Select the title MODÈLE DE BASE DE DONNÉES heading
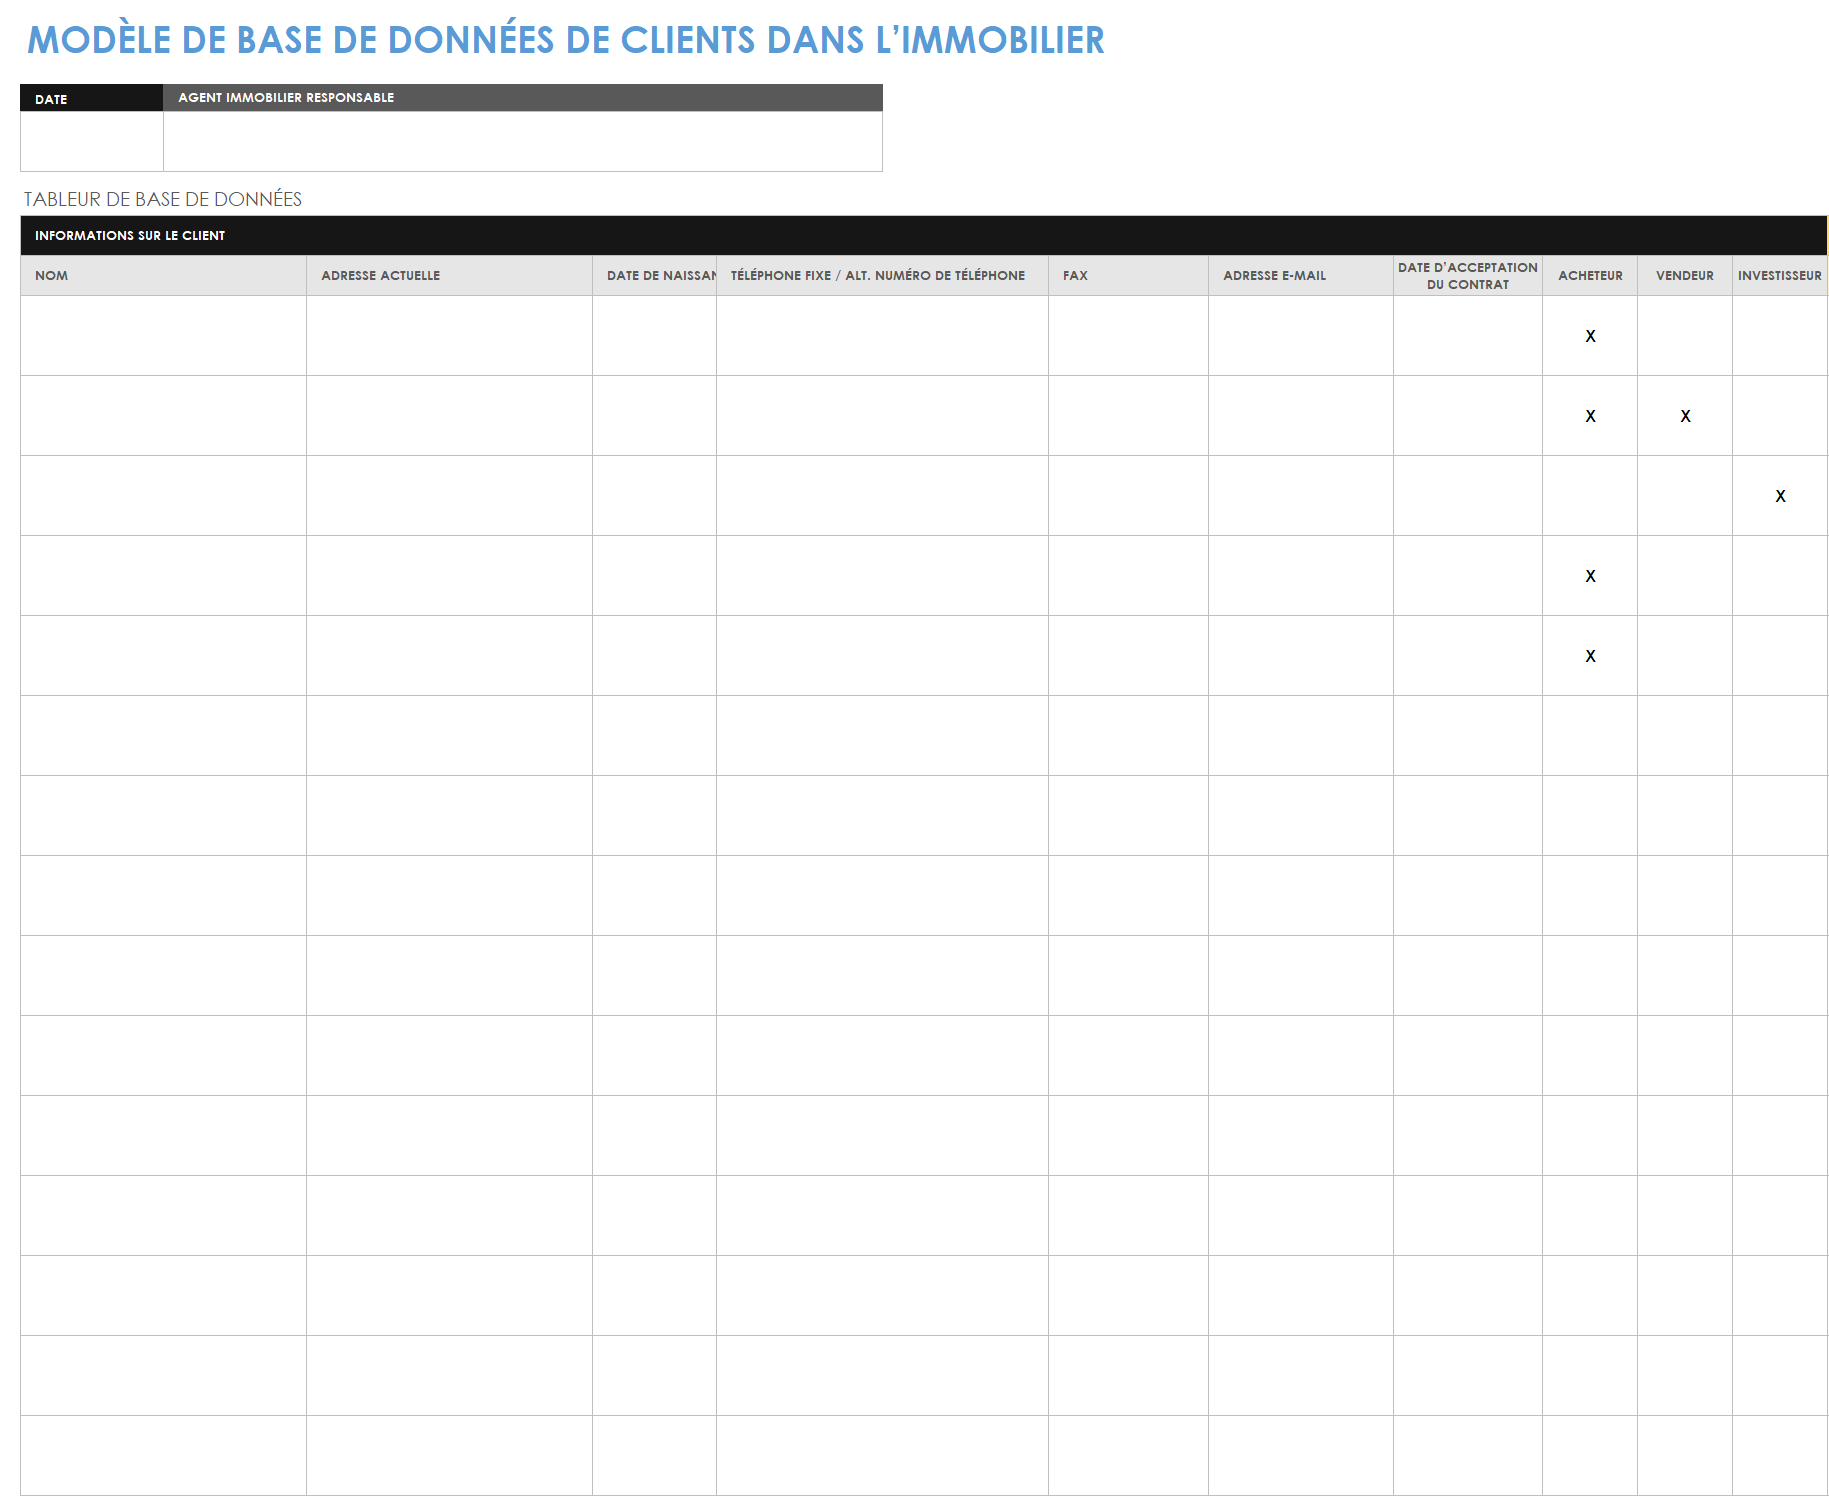Screen dimensions: 1829x1504 pos(565,40)
